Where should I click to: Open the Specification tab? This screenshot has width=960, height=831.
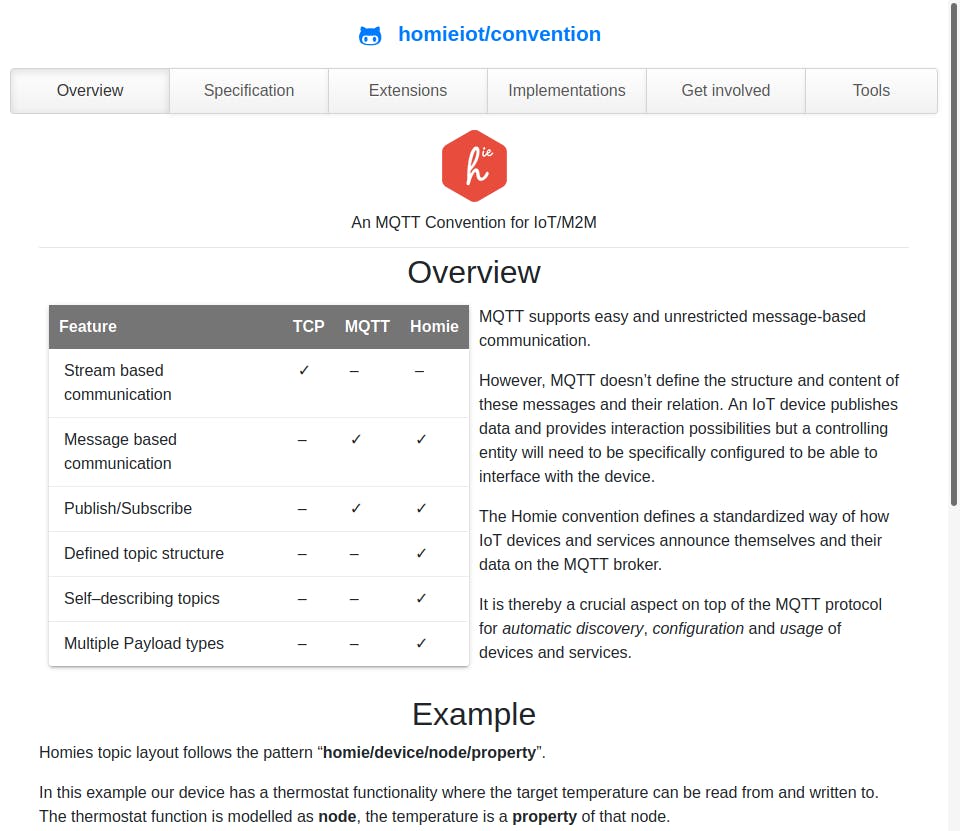[x=249, y=91]
